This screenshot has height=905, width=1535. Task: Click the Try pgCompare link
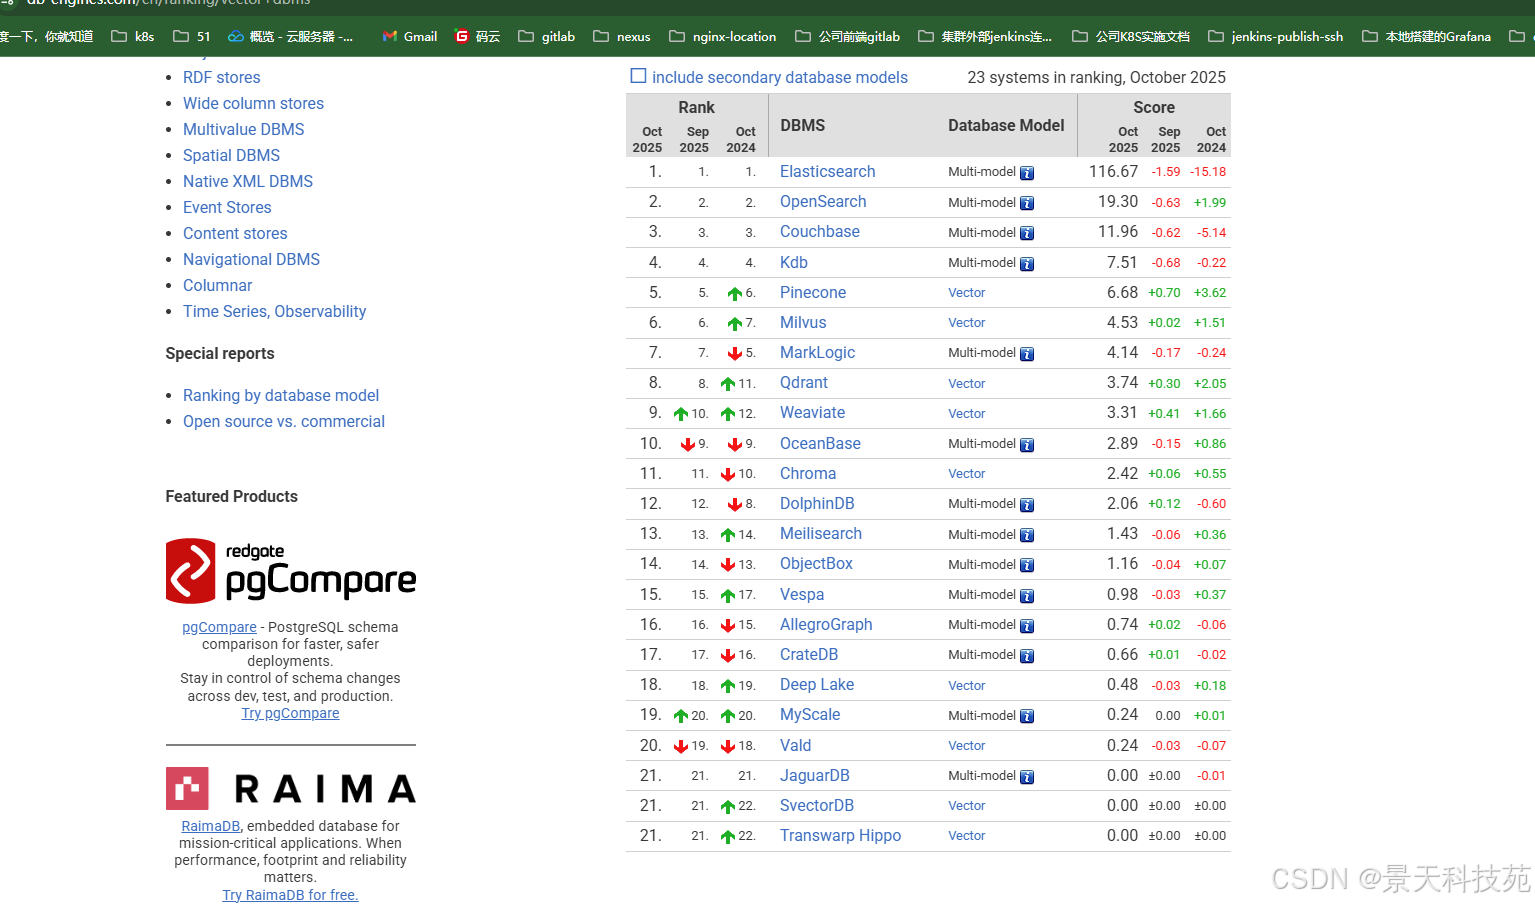coord(291,713)
